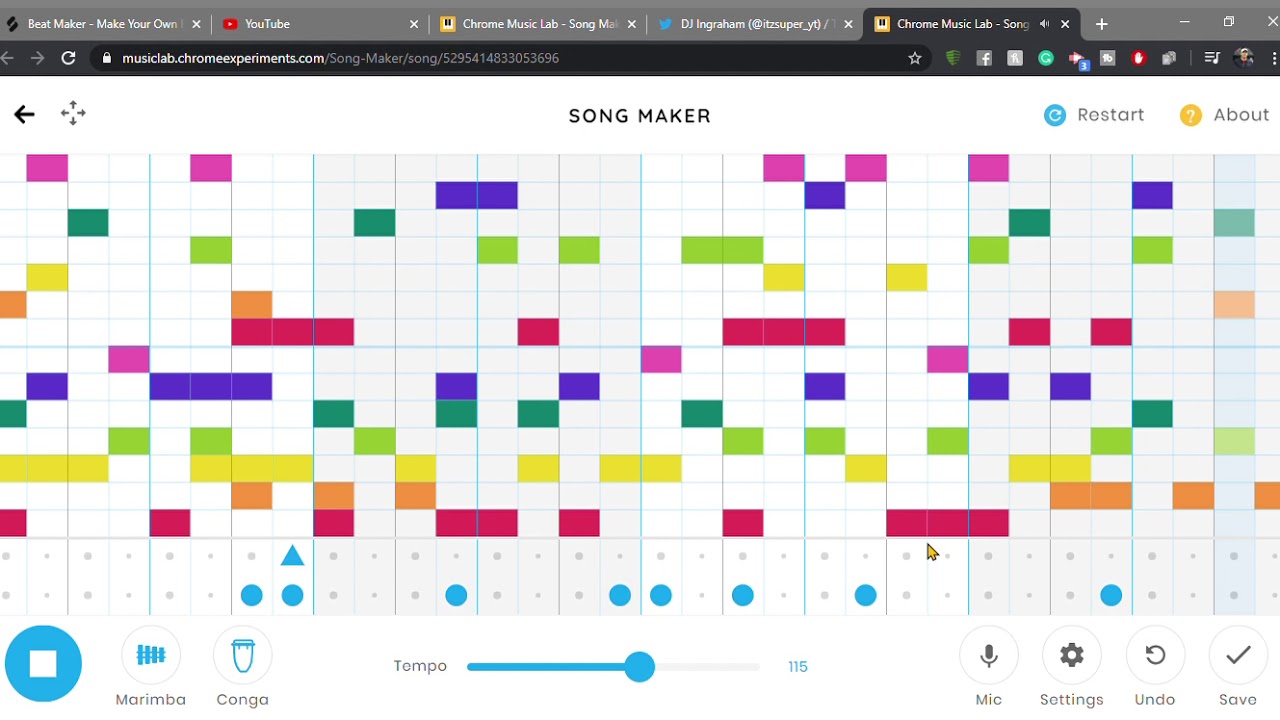The width and height of the screenshot is (1280, 720).
Task: Go back with the black arrow
Action: click(x=24, y=114)
